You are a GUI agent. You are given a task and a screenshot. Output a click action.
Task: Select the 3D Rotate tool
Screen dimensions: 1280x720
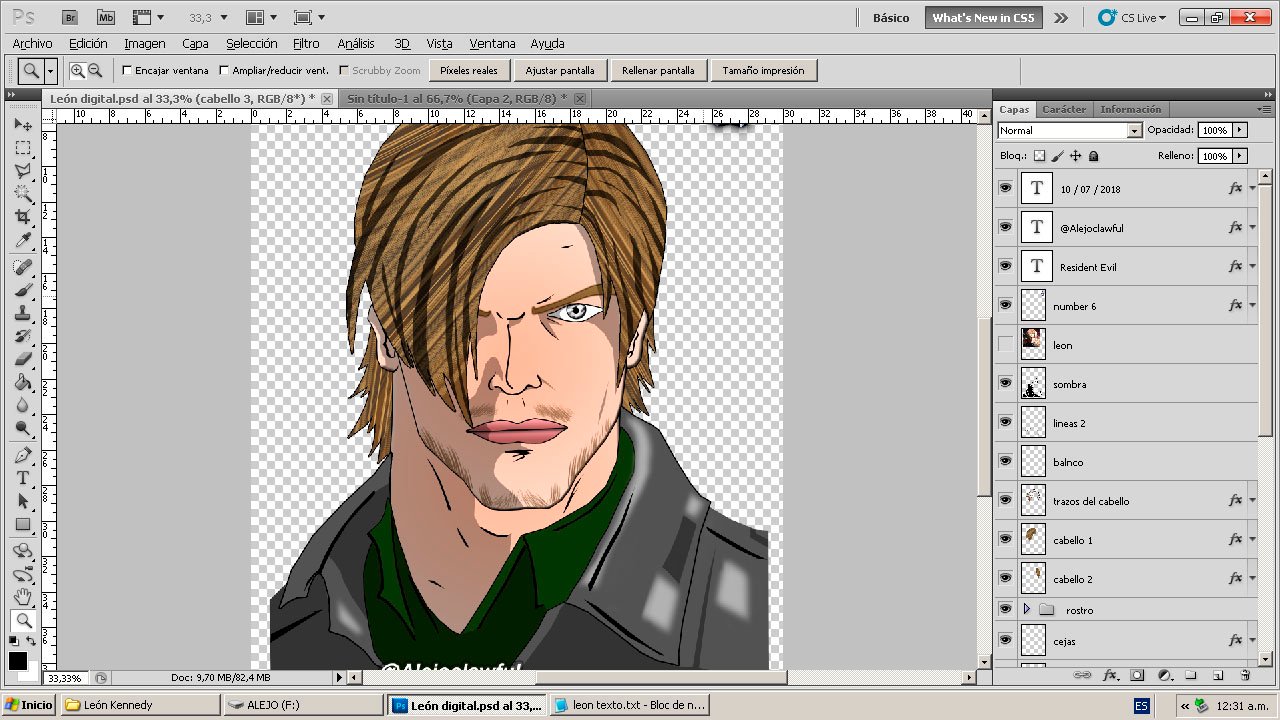coord(23,551)
